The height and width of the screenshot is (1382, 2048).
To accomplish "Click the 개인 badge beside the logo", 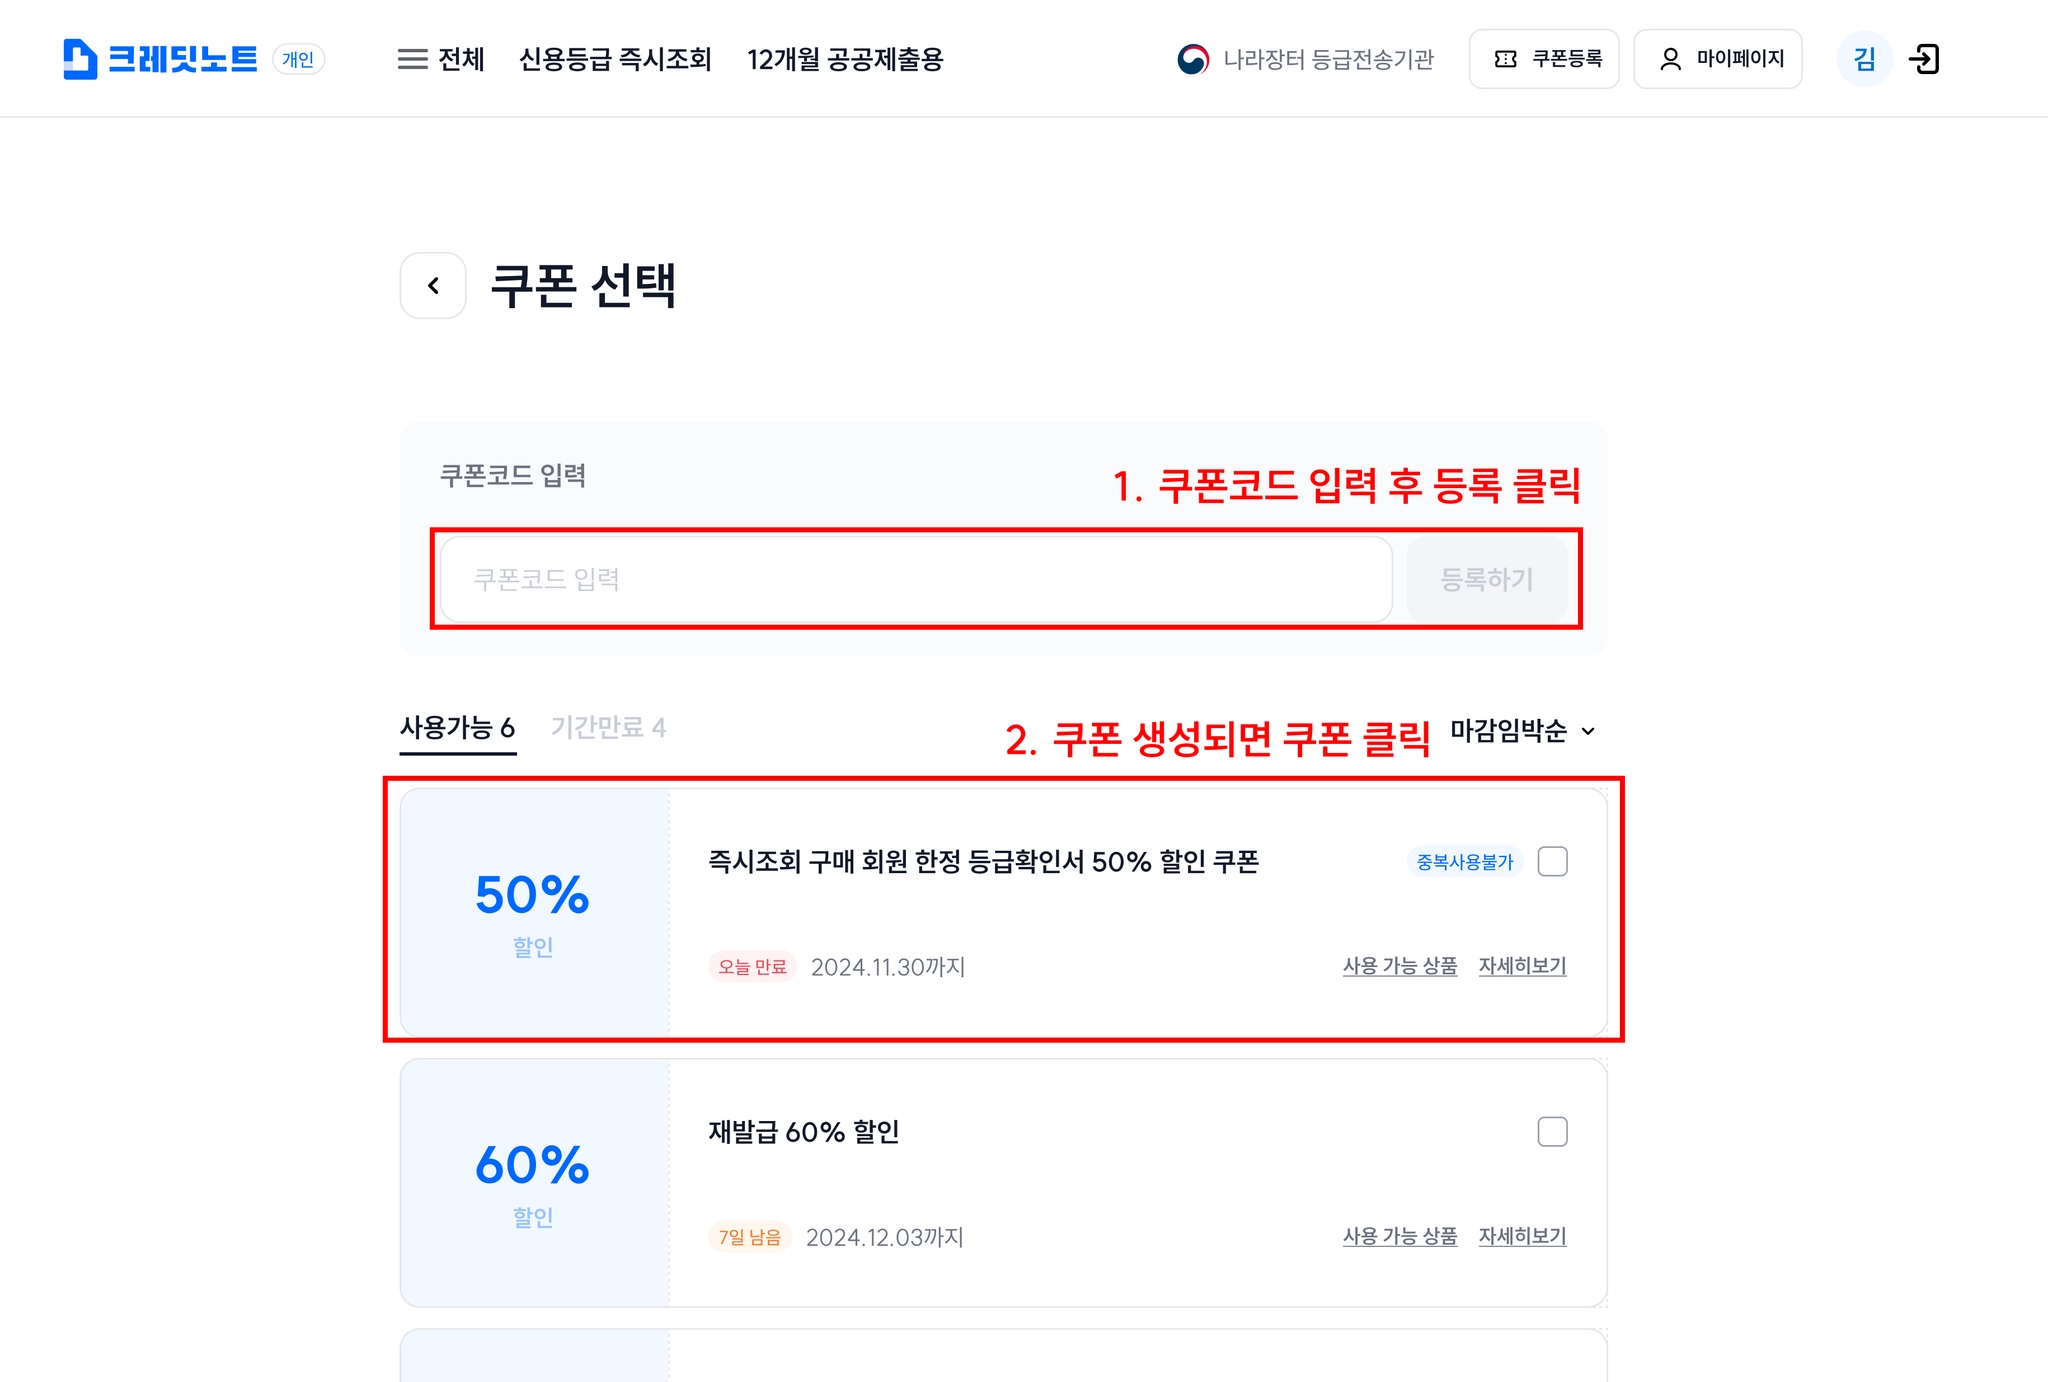I will (x=298, y=59).
